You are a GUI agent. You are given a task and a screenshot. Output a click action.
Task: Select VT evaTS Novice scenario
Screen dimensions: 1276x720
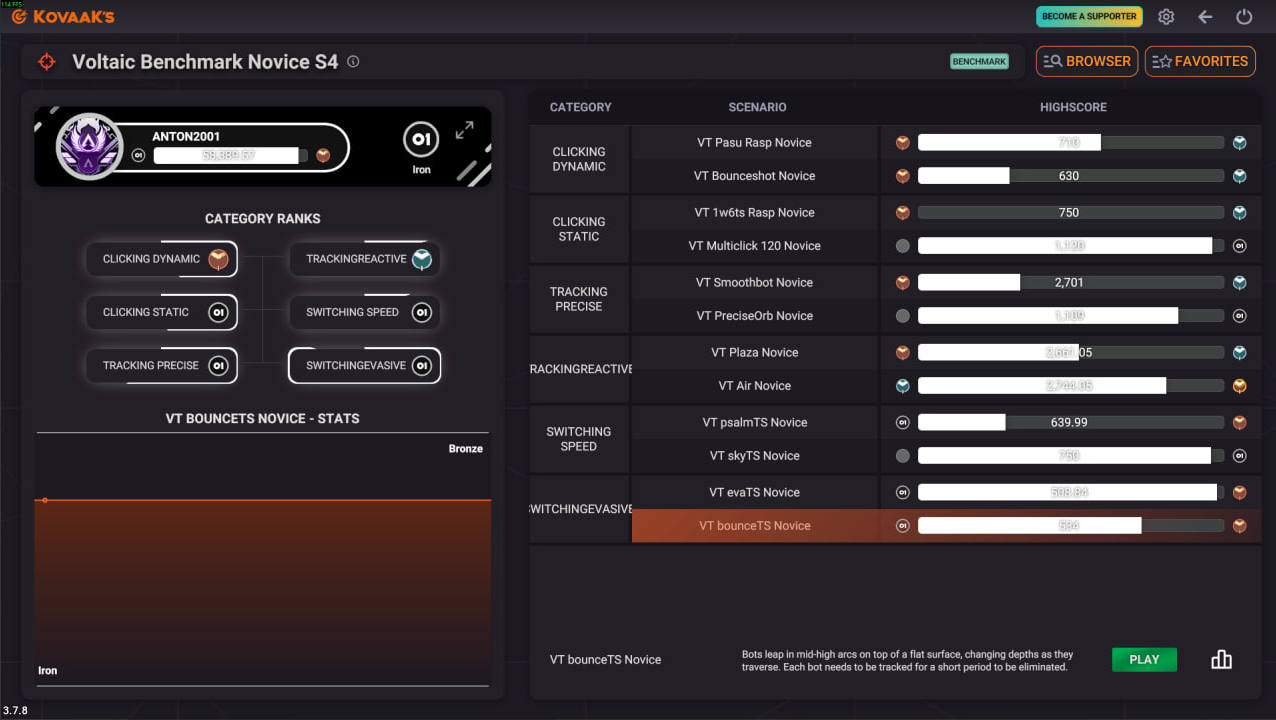point(755,493)
